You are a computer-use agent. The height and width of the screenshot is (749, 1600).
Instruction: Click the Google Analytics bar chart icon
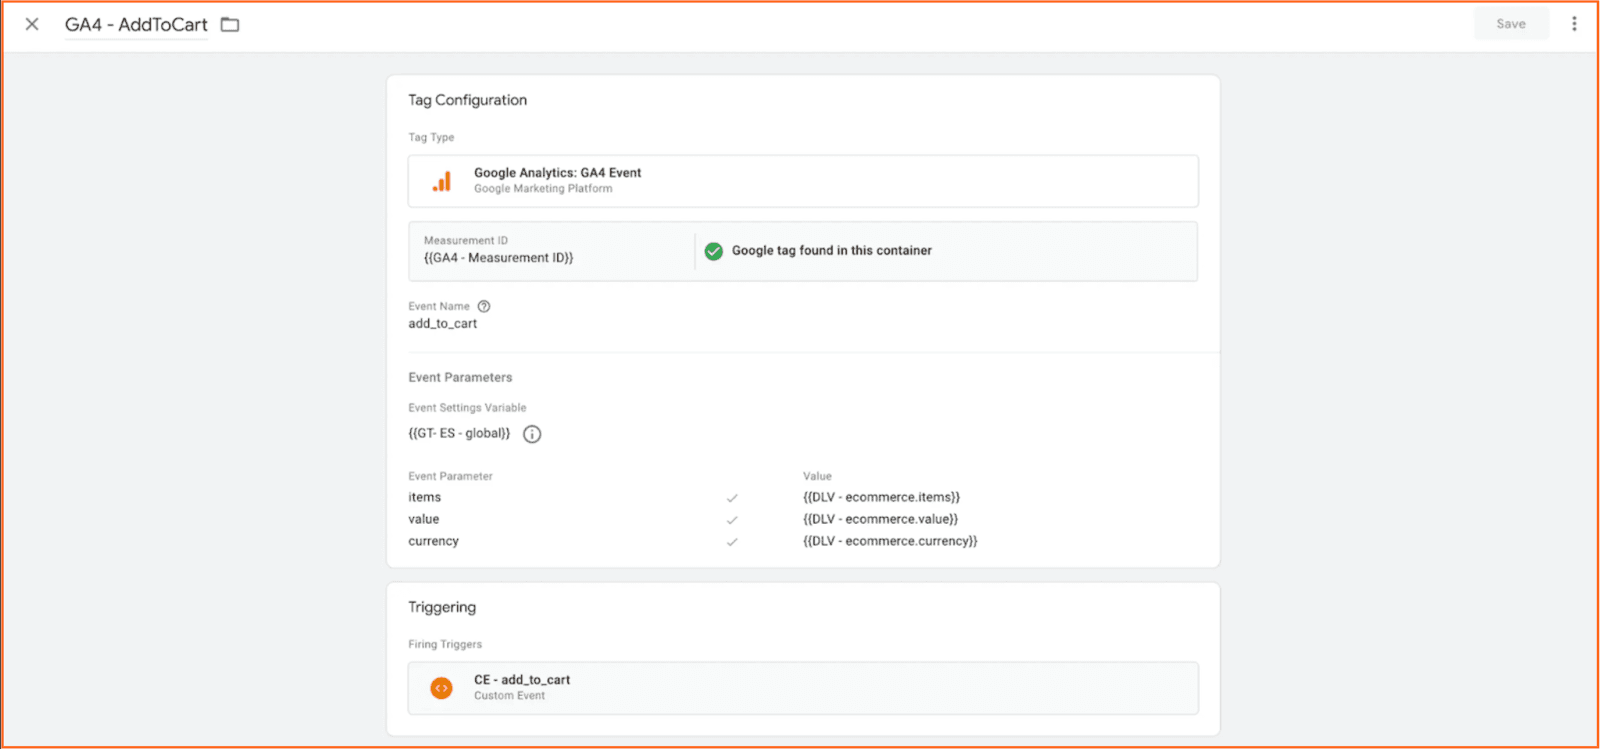[x=441, y=181]
